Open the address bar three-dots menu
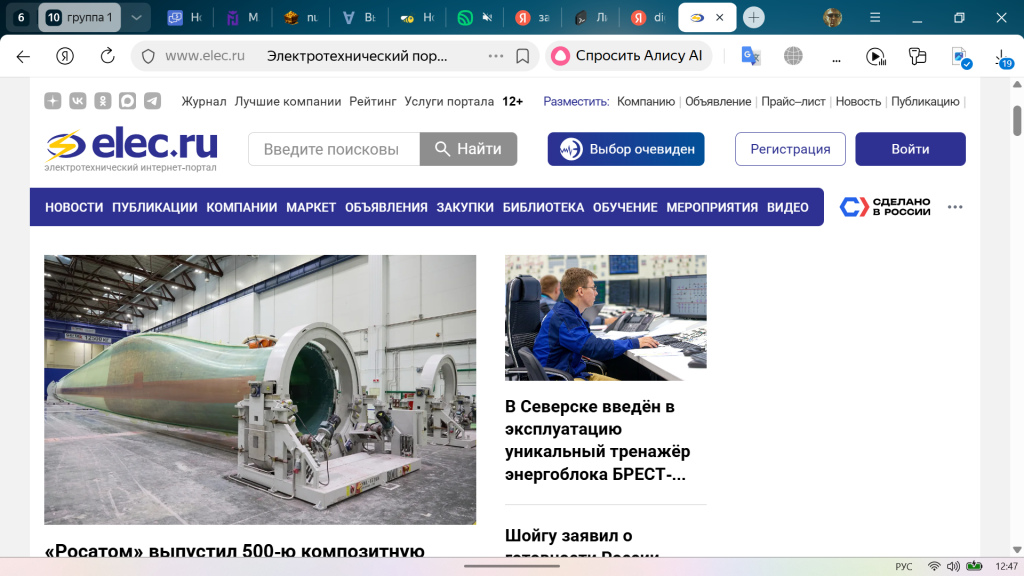This screenshot has width=1024, height=576. [x=496, y=56]
